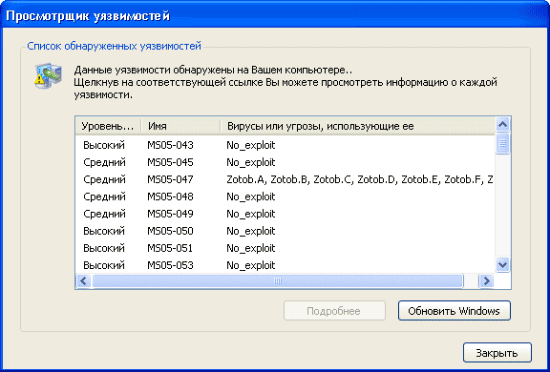Image resolution: width=550 pixels, height=372 pixels.
Task: Click No_exploit in the MS05-050 row
Action: pos(250,231)
